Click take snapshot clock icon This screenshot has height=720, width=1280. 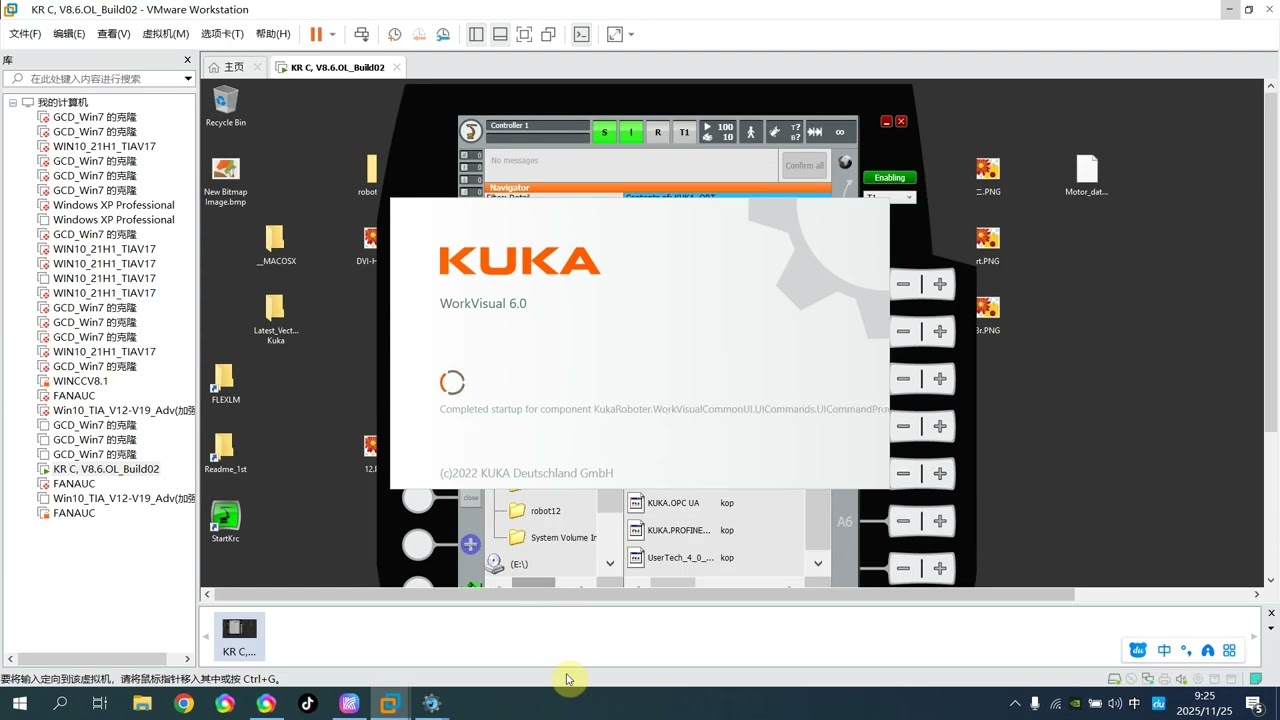(395, 34)
